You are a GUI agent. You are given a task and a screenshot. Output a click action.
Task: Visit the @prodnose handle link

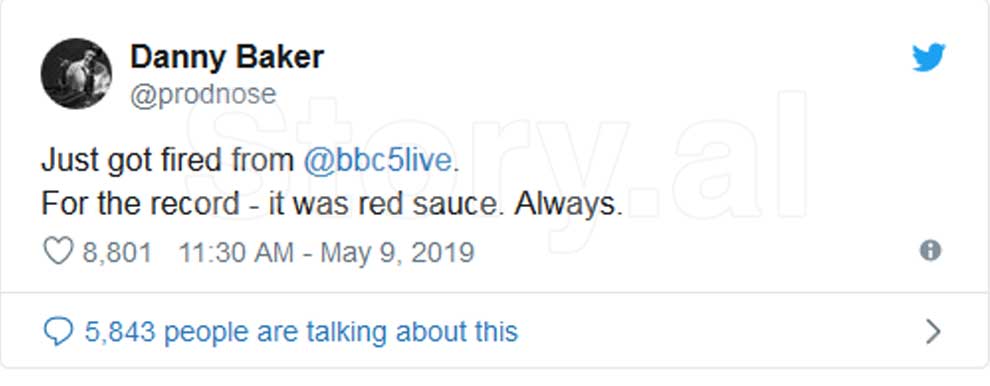[x=203, y=94]
